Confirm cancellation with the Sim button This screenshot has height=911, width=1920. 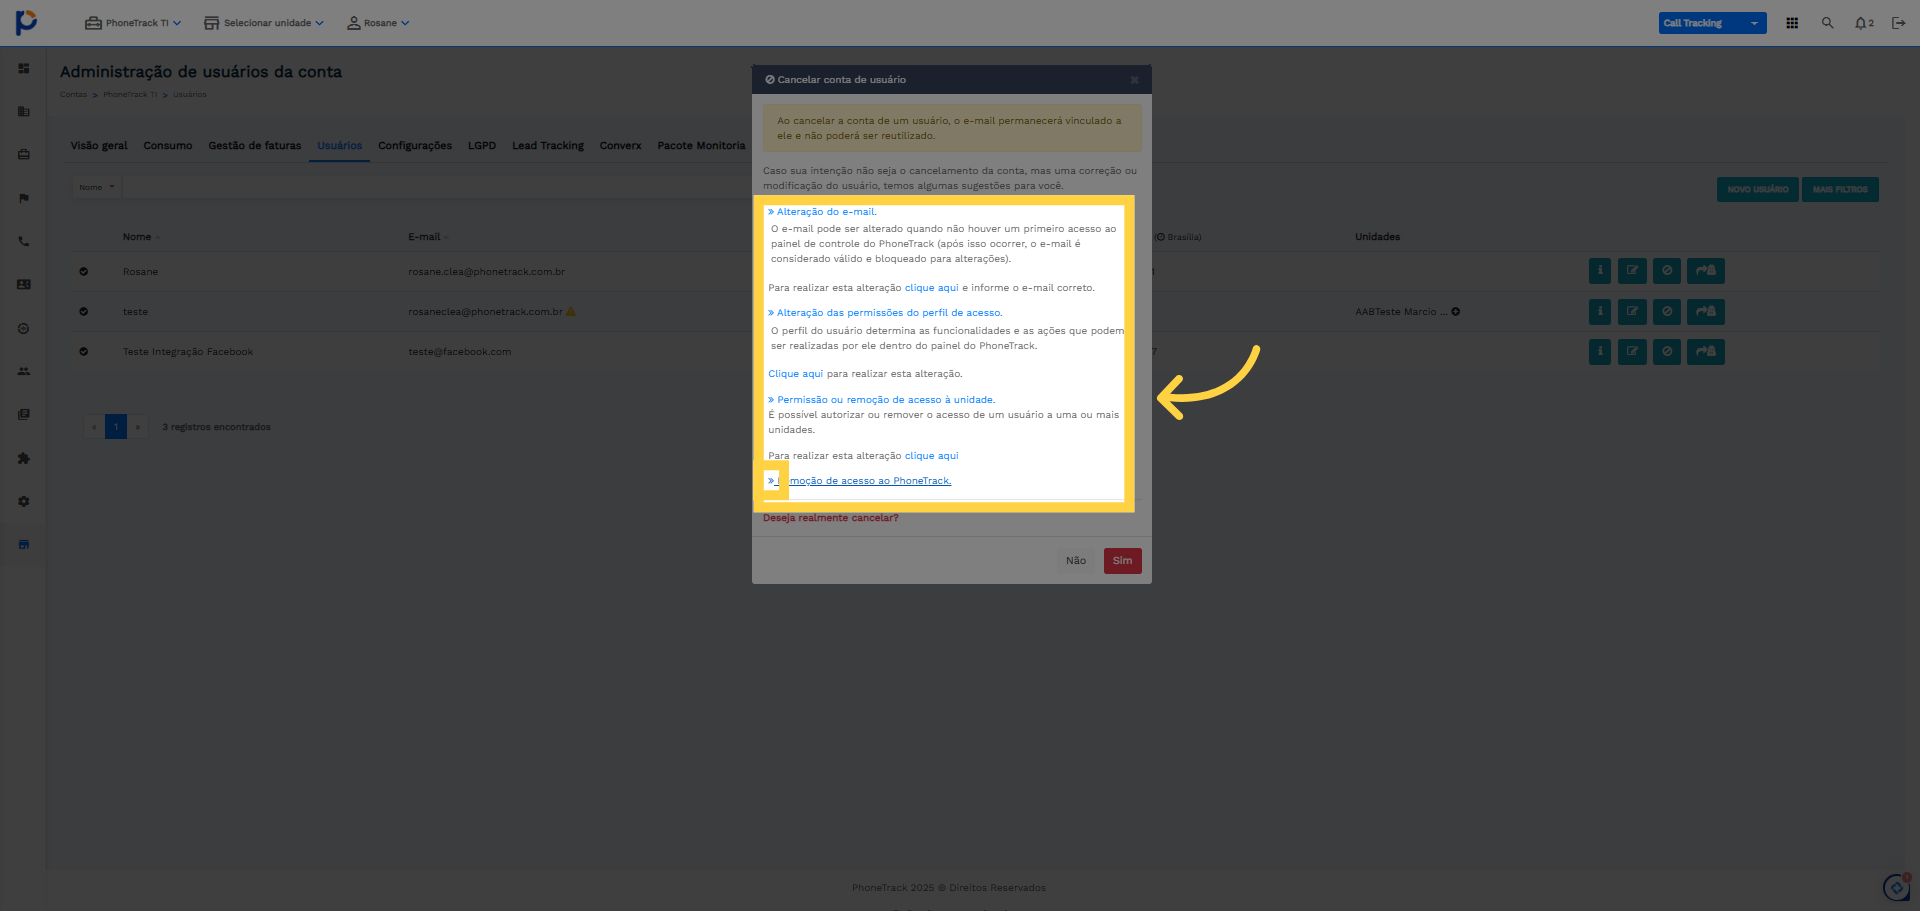click(1123, 561)
